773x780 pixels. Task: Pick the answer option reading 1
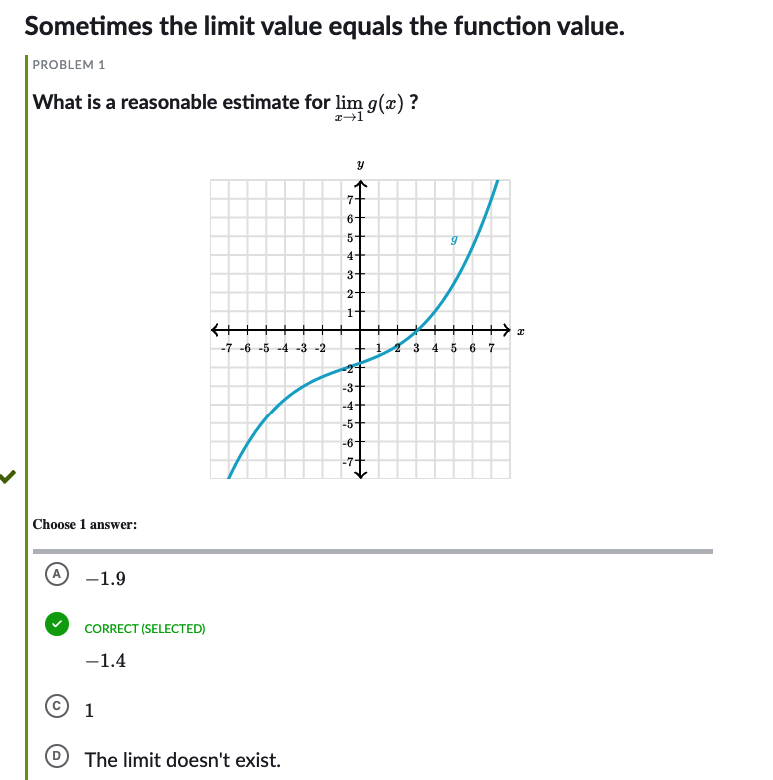click(x=90, y=712)
